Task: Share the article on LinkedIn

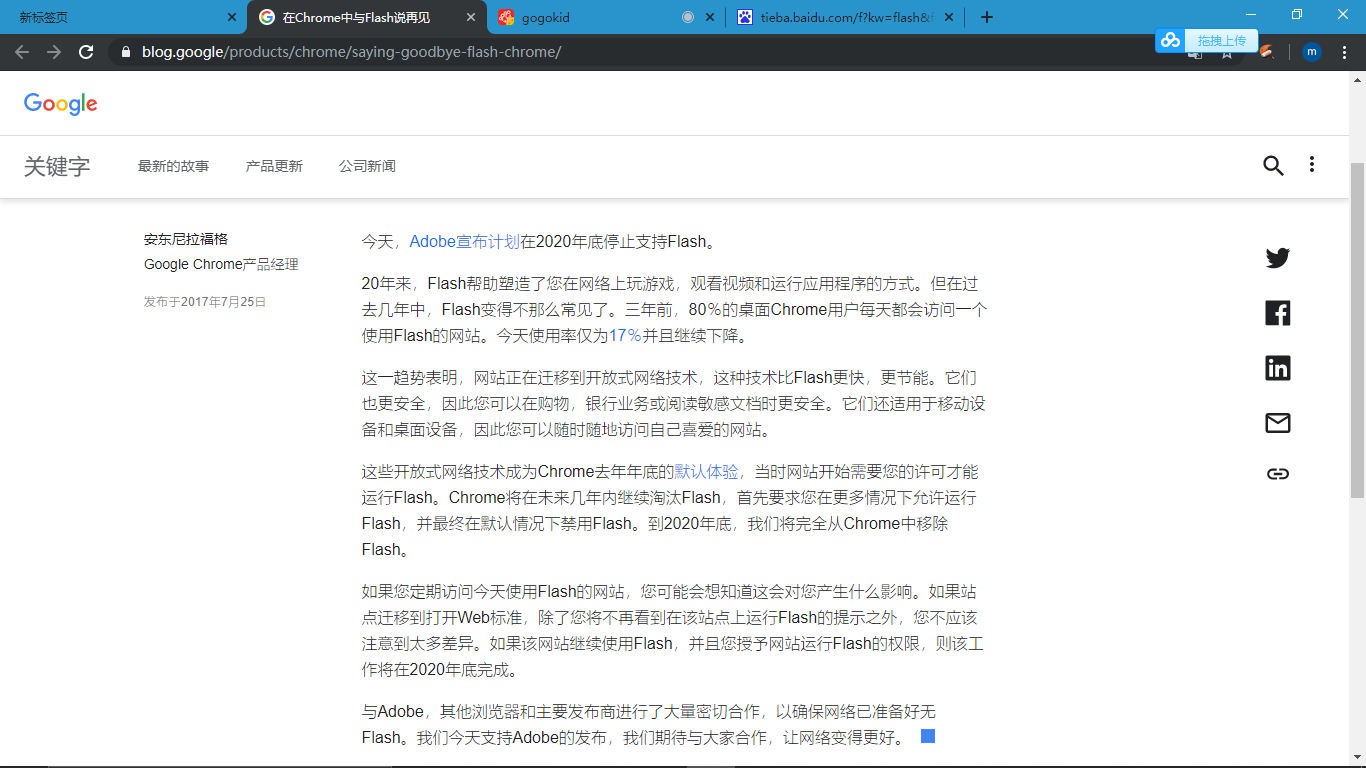Action: click(1278, 368)
